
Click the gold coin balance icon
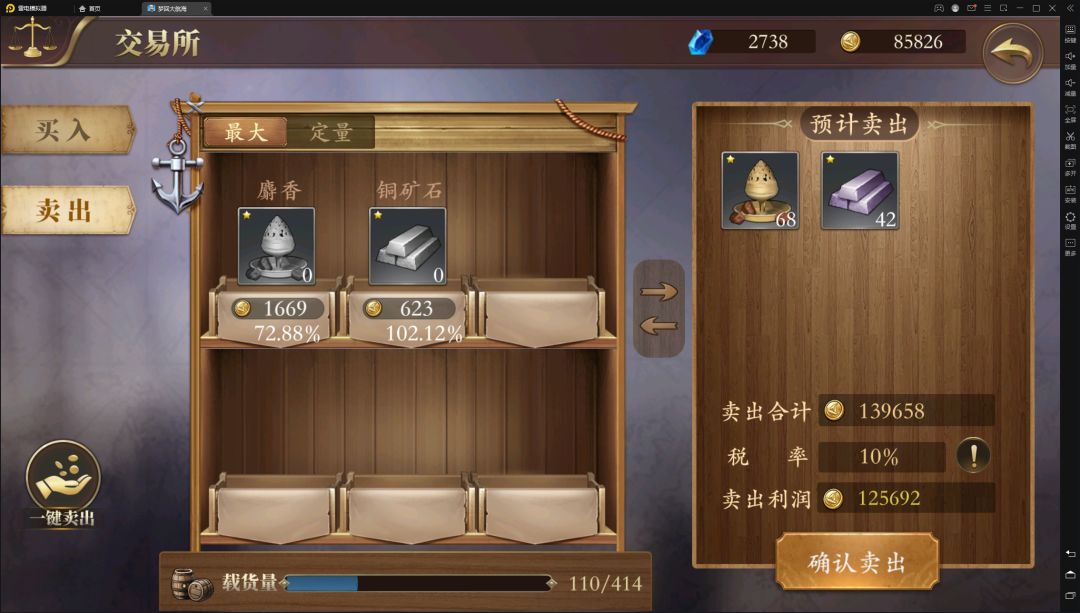(x=851, y=42)
